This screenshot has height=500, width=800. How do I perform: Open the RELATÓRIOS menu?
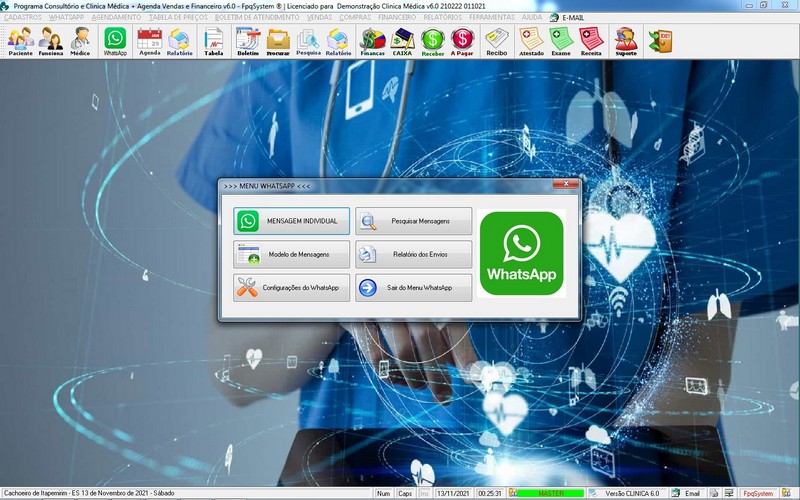[442, 17]
